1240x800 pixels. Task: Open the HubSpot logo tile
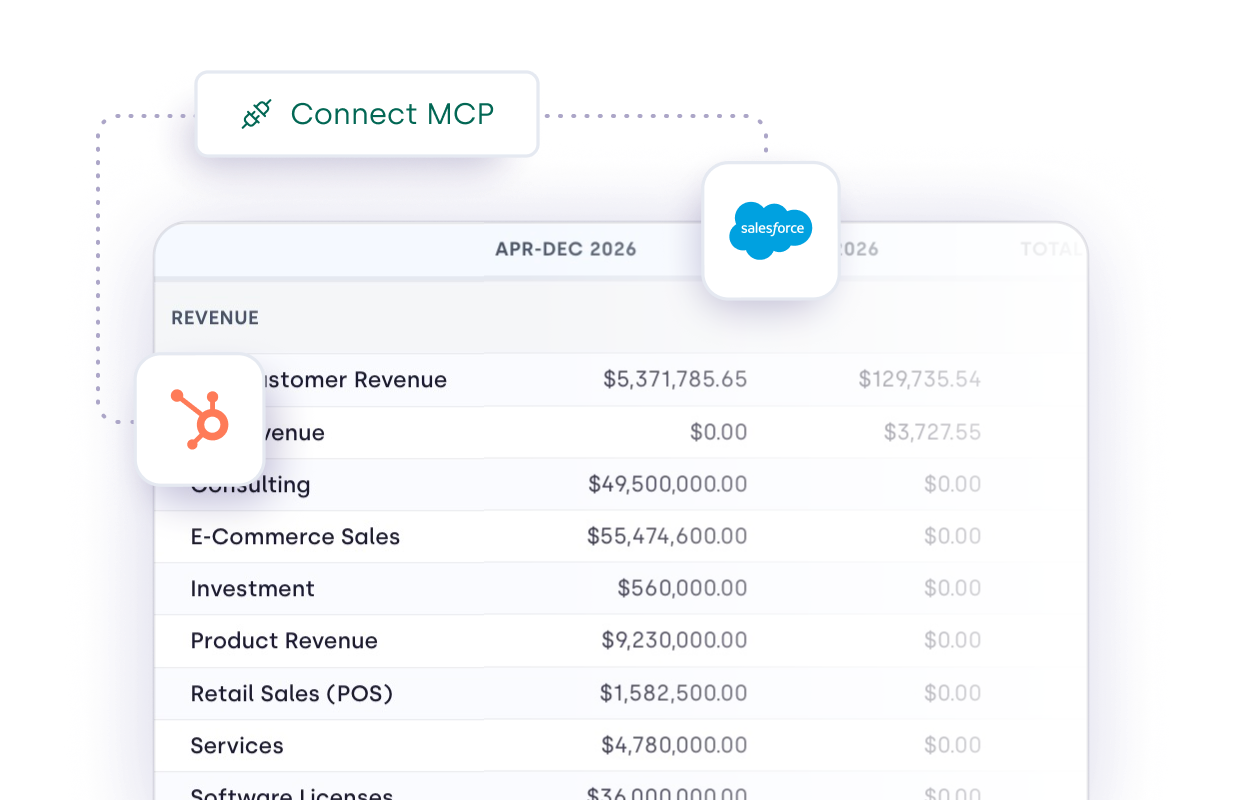[x=200, y=418]
